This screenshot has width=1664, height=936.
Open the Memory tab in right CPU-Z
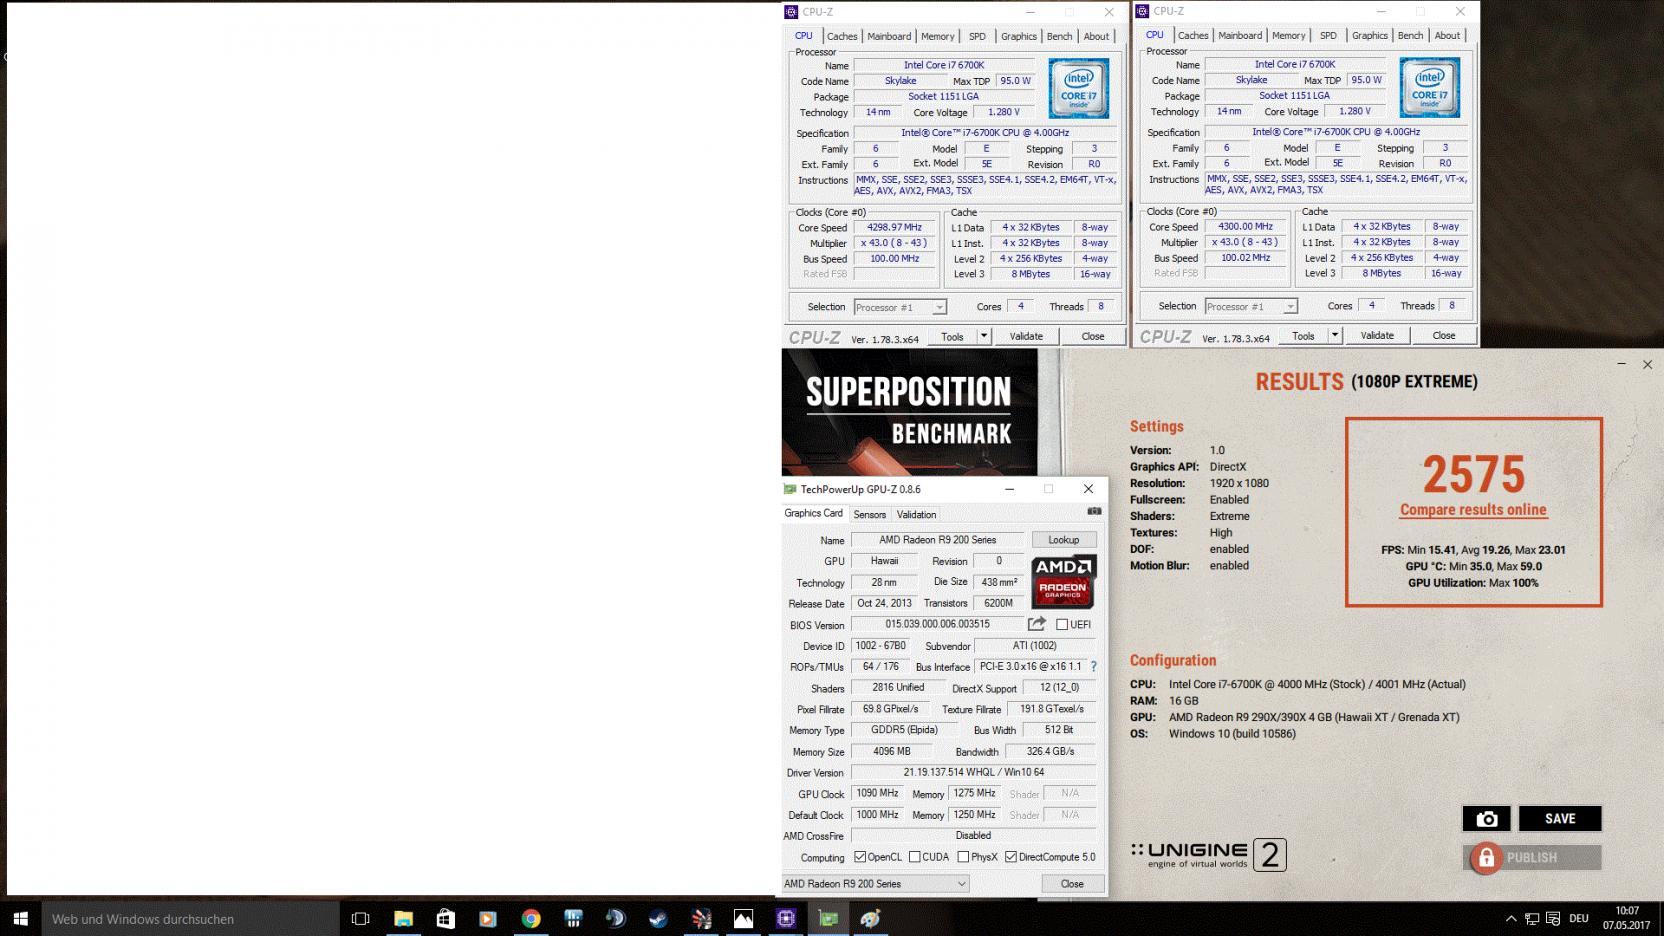1288,35
